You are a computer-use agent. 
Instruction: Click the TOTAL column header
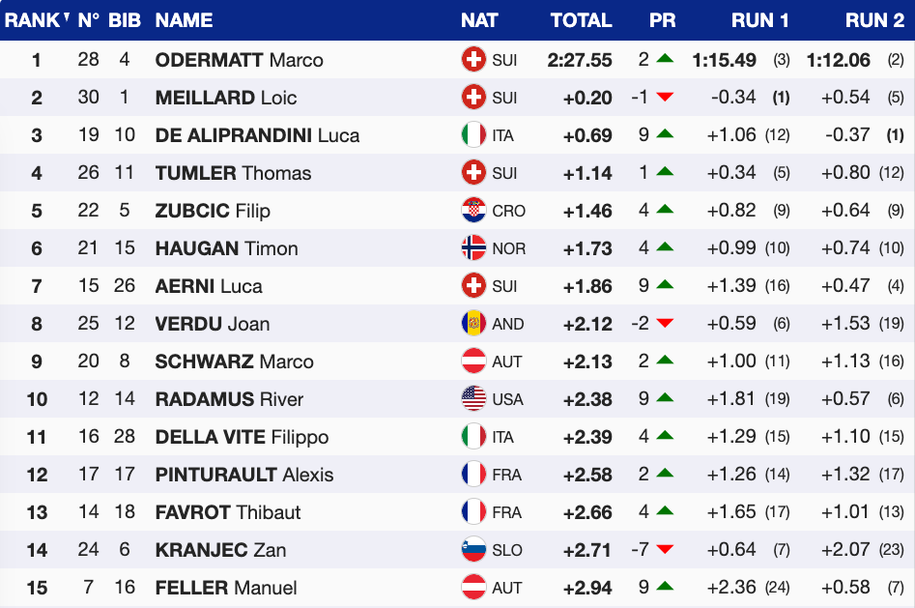581,20
